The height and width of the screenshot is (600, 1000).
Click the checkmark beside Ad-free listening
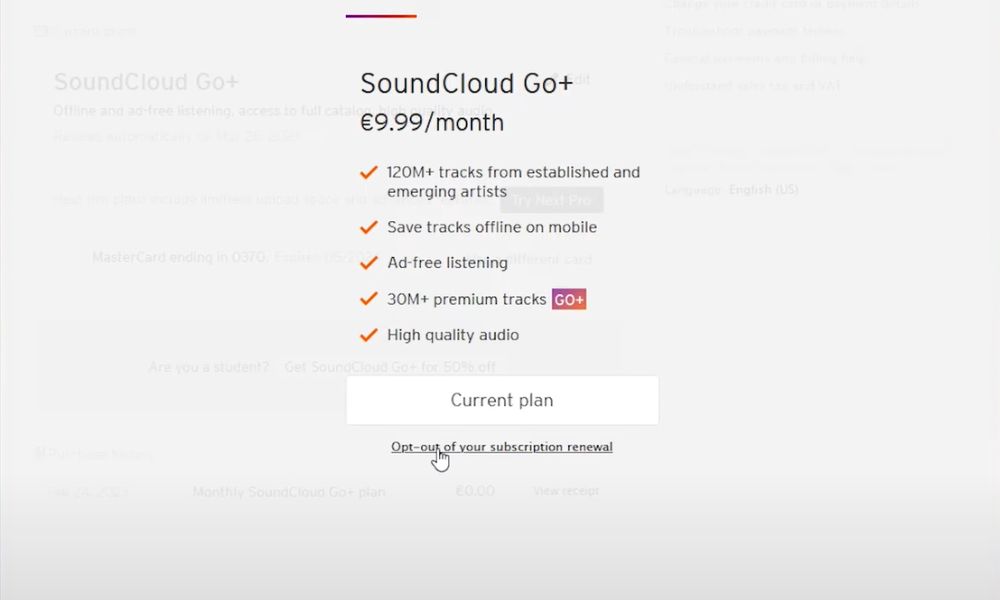click(369, 262)
